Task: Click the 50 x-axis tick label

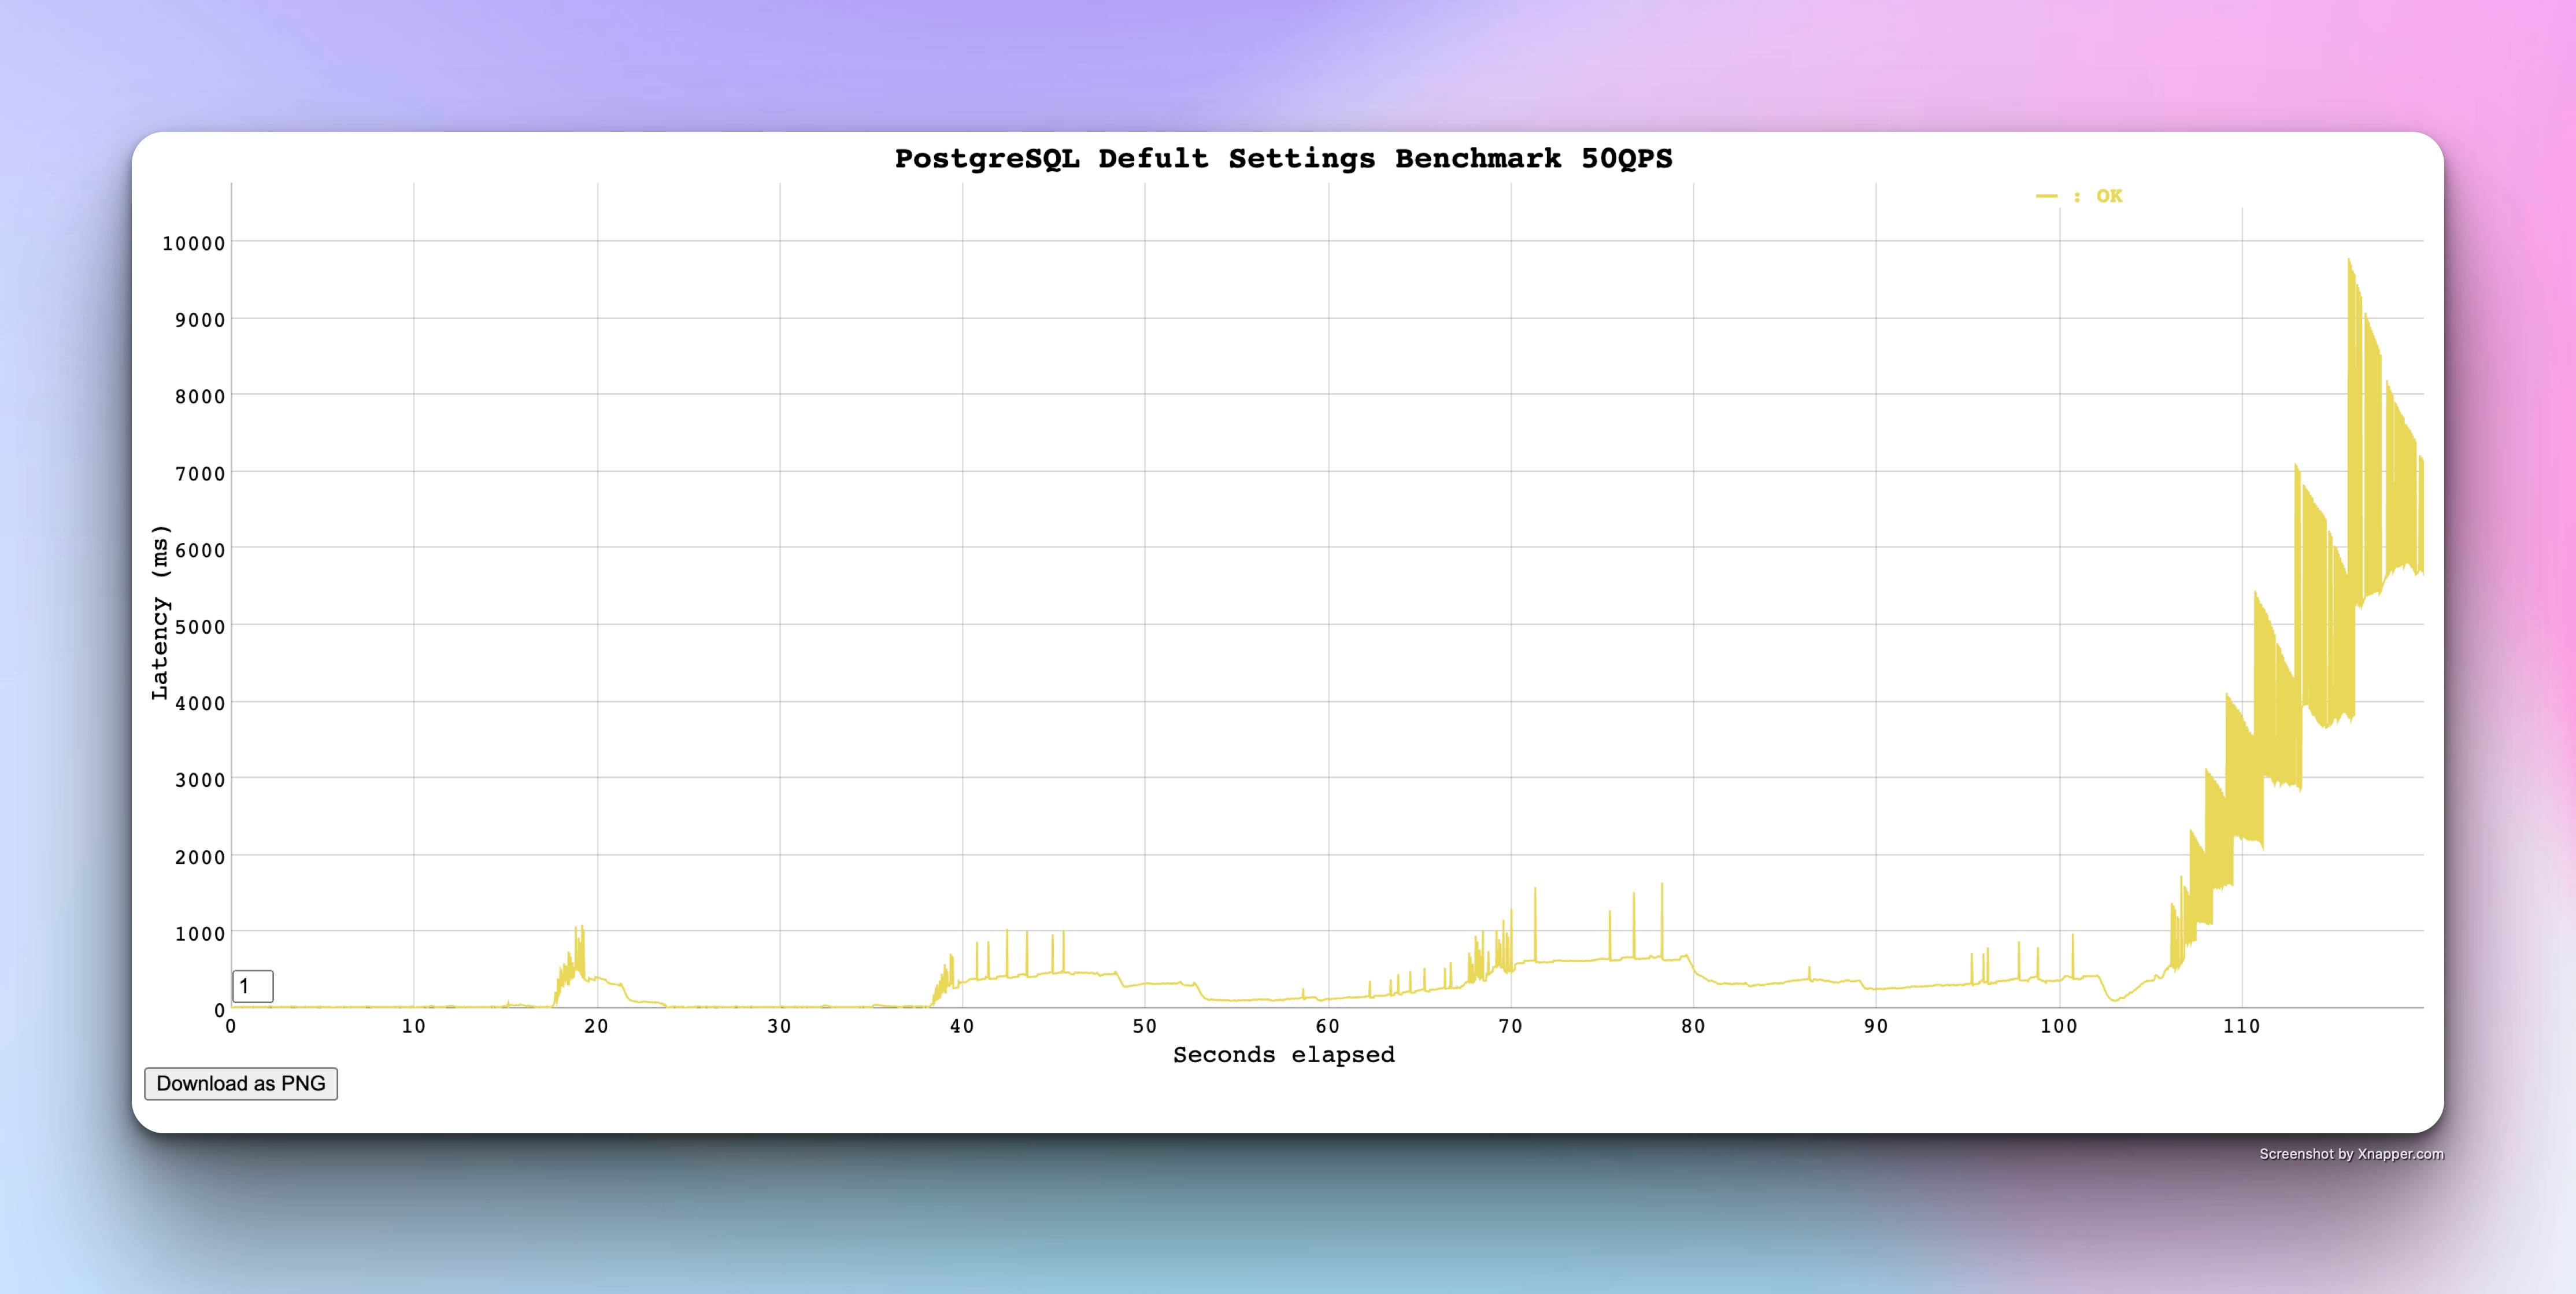Action: point(1145,1026)
